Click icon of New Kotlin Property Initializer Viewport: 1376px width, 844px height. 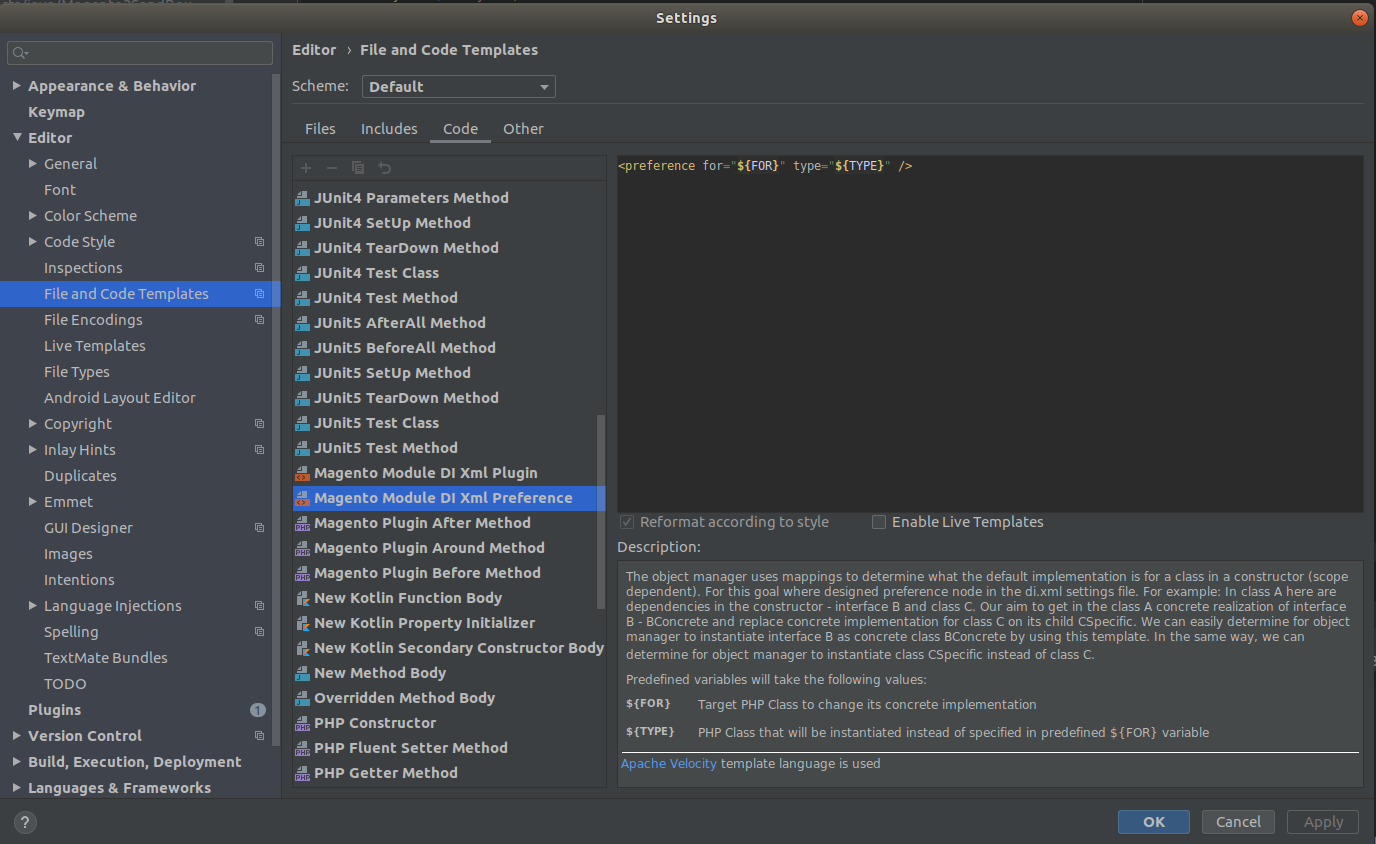[302, 623]
